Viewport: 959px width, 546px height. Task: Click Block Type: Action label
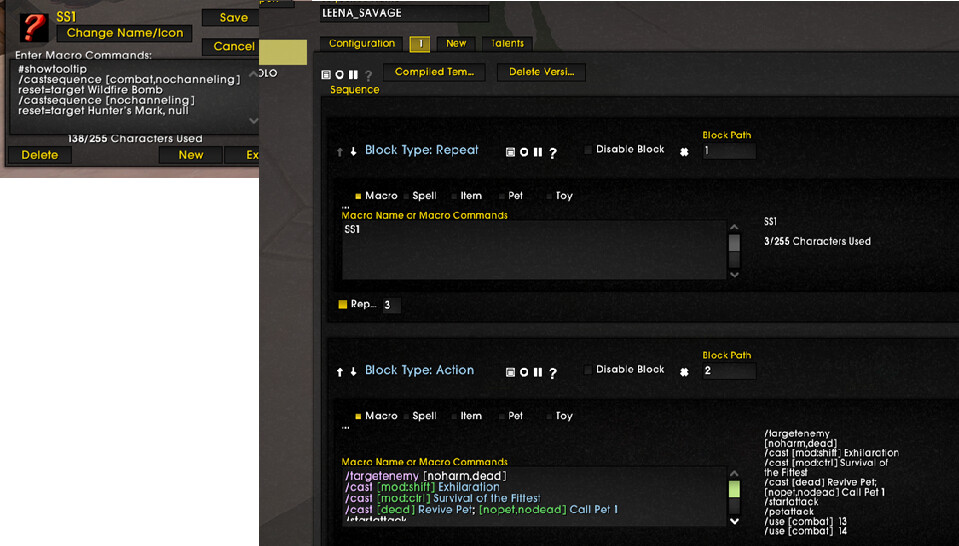419,371
